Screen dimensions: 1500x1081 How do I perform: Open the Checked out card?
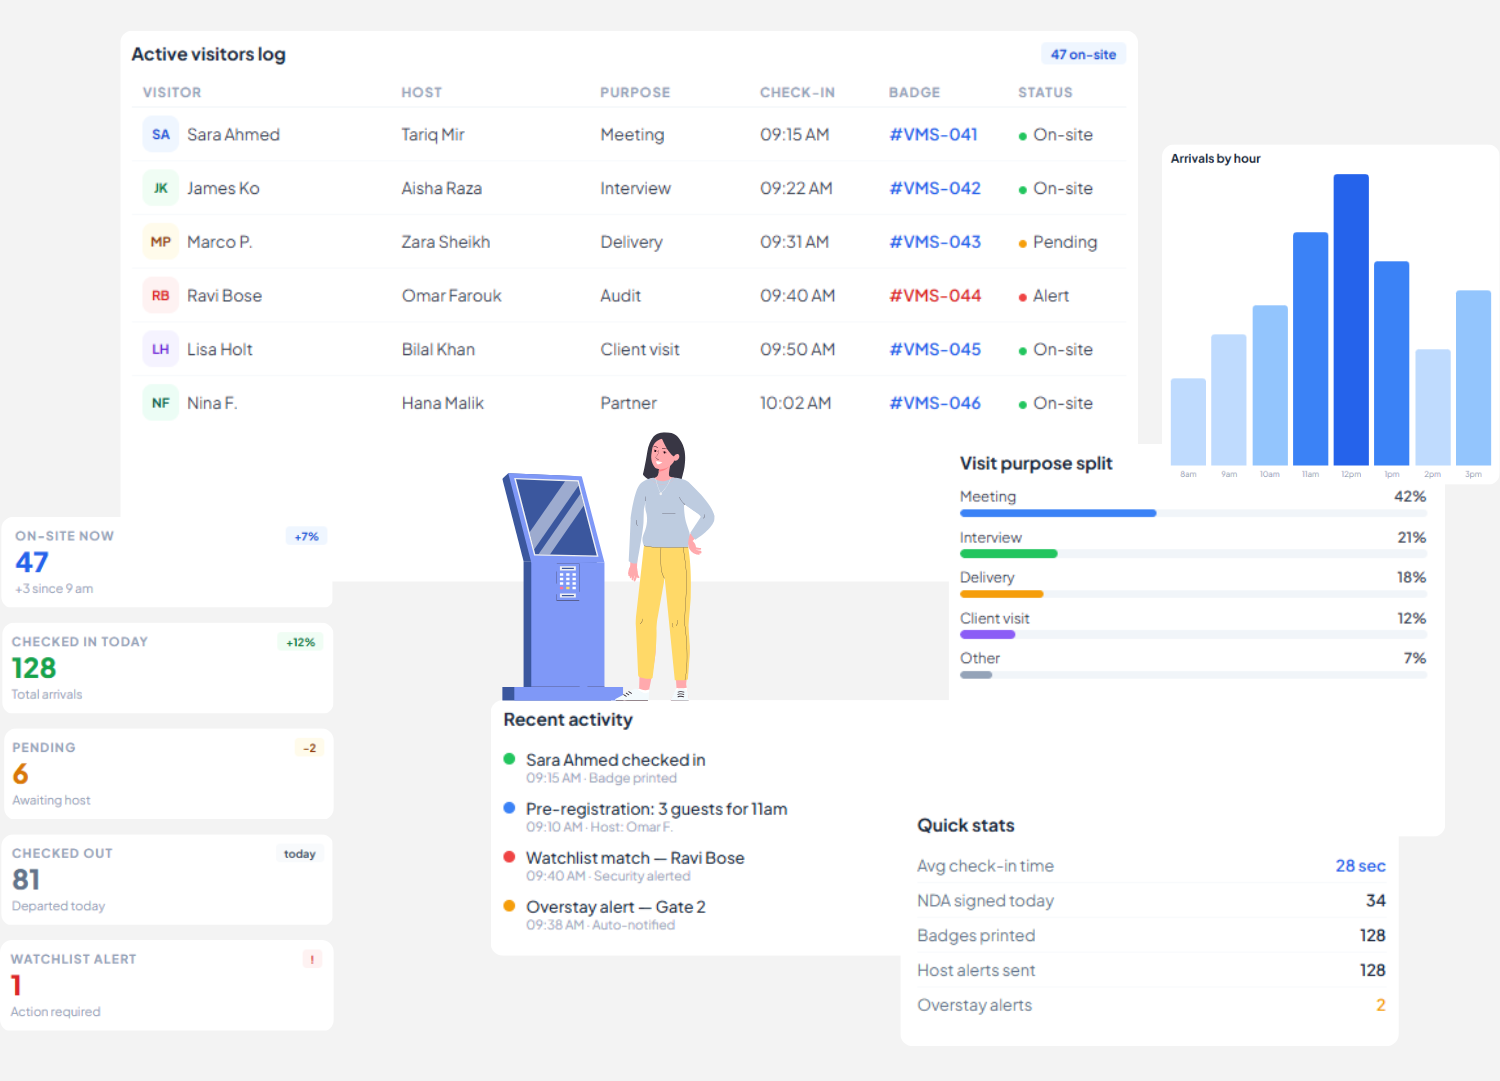(x=168, y=879)
